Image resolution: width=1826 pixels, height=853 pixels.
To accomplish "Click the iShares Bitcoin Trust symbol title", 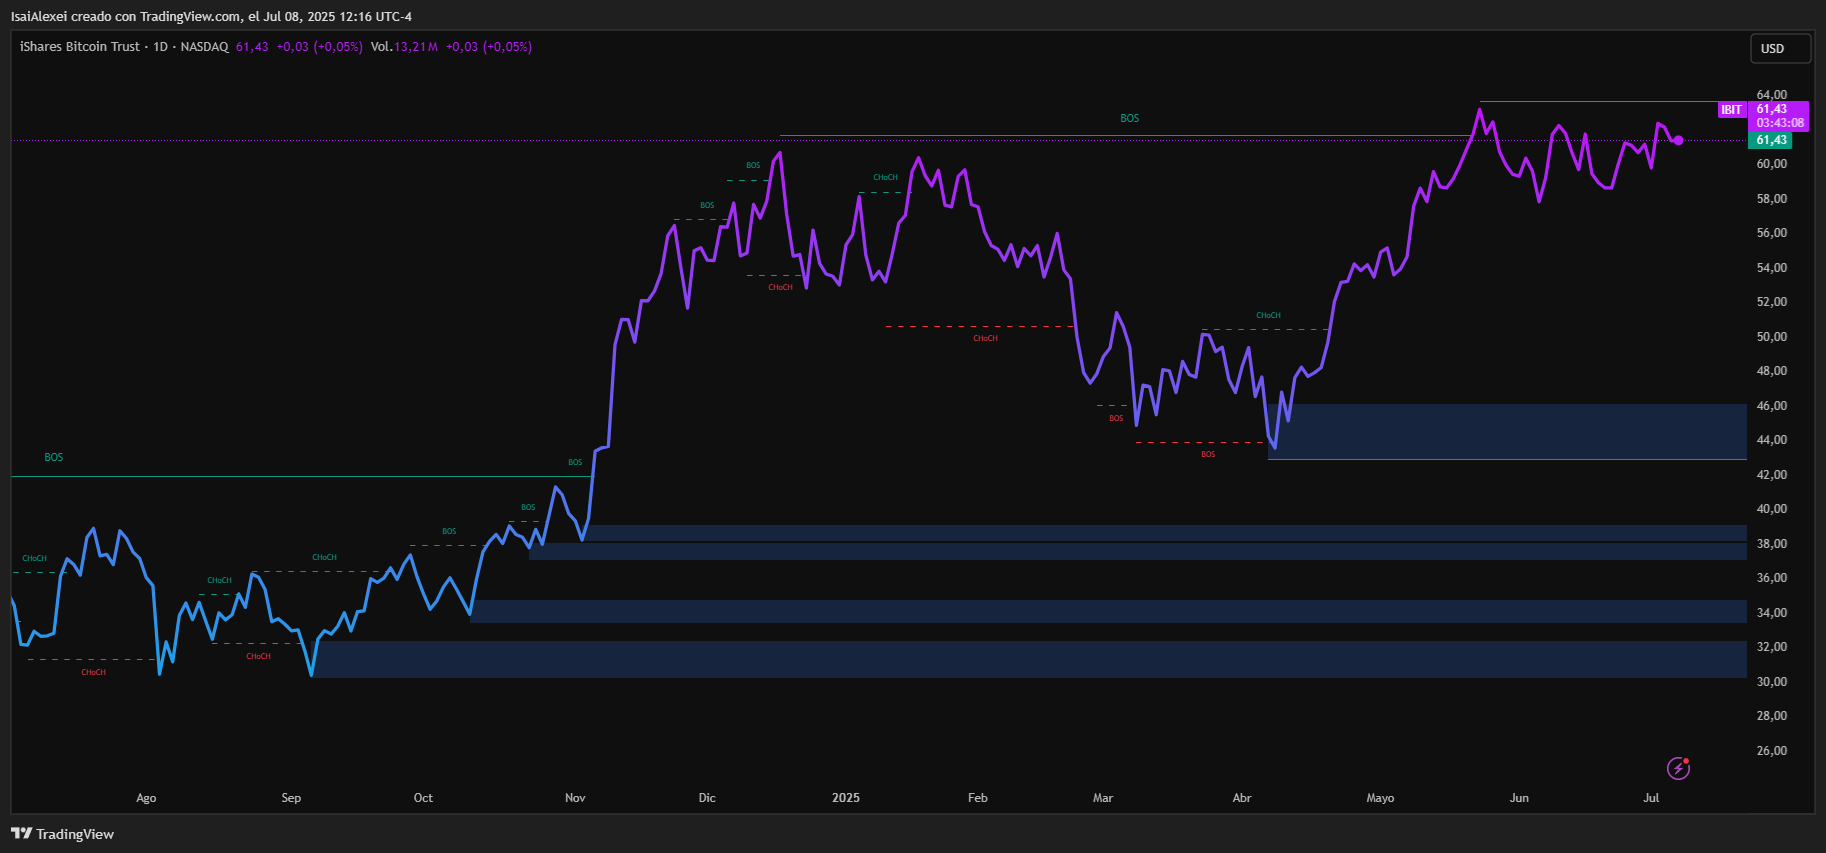I will [80, 47].
